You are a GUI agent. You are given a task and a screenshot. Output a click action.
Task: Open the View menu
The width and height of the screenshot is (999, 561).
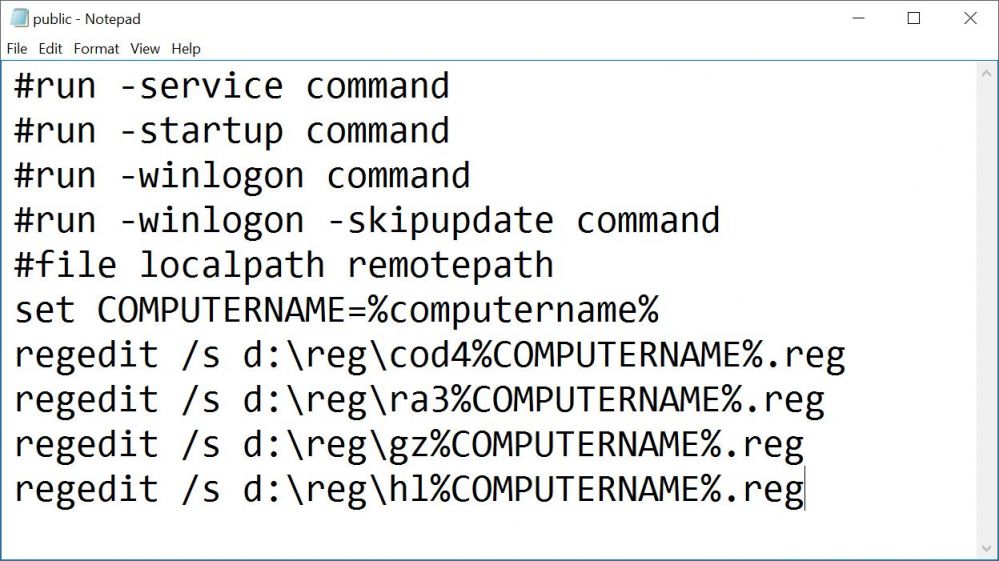click(x=145, y=48)
